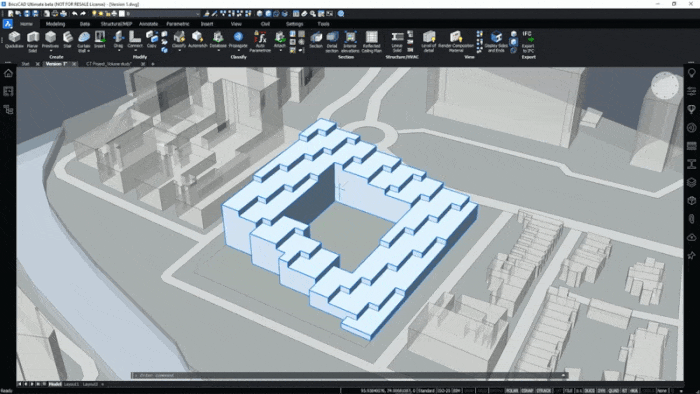The height and width of the screenshot is (394, 700).
Task: Toggle HKA in the status bar
Action: tap(634, 391)
